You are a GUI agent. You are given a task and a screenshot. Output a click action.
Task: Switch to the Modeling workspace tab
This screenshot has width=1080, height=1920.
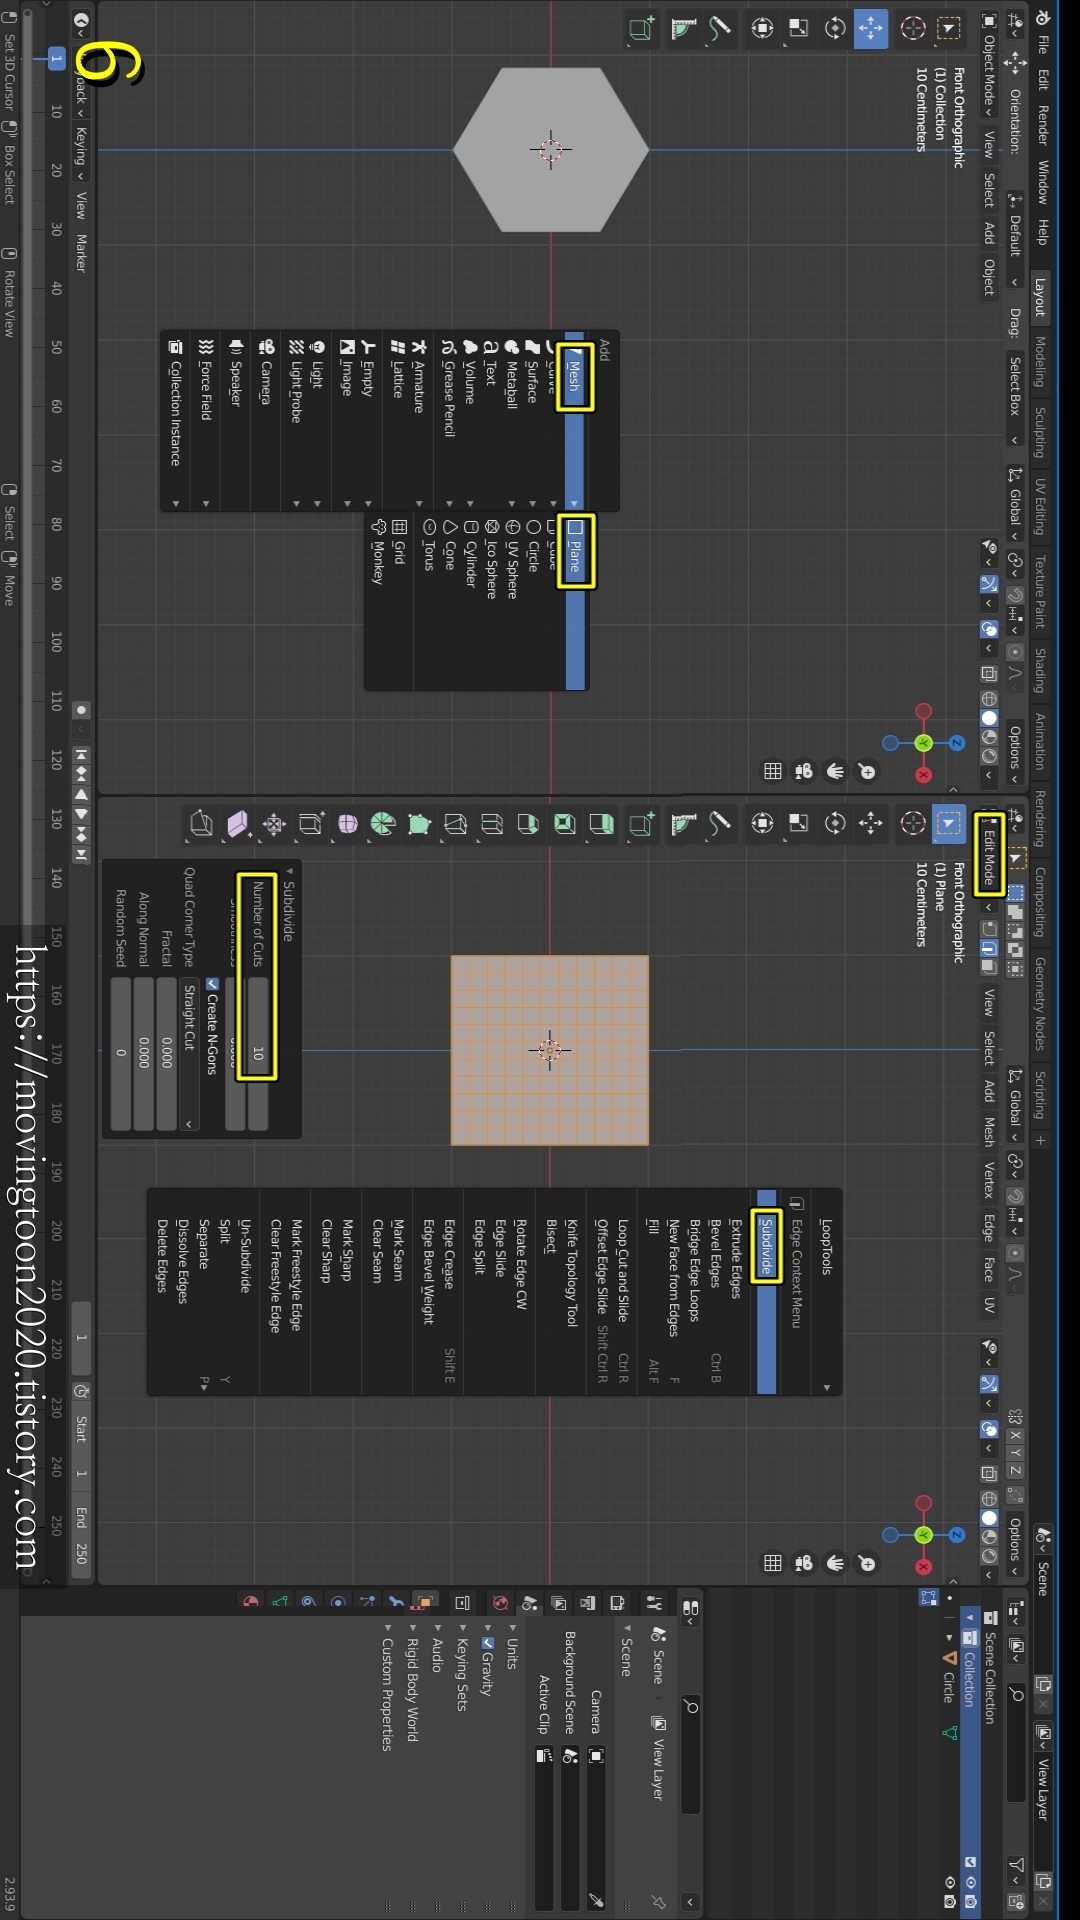click(1040, 361)
